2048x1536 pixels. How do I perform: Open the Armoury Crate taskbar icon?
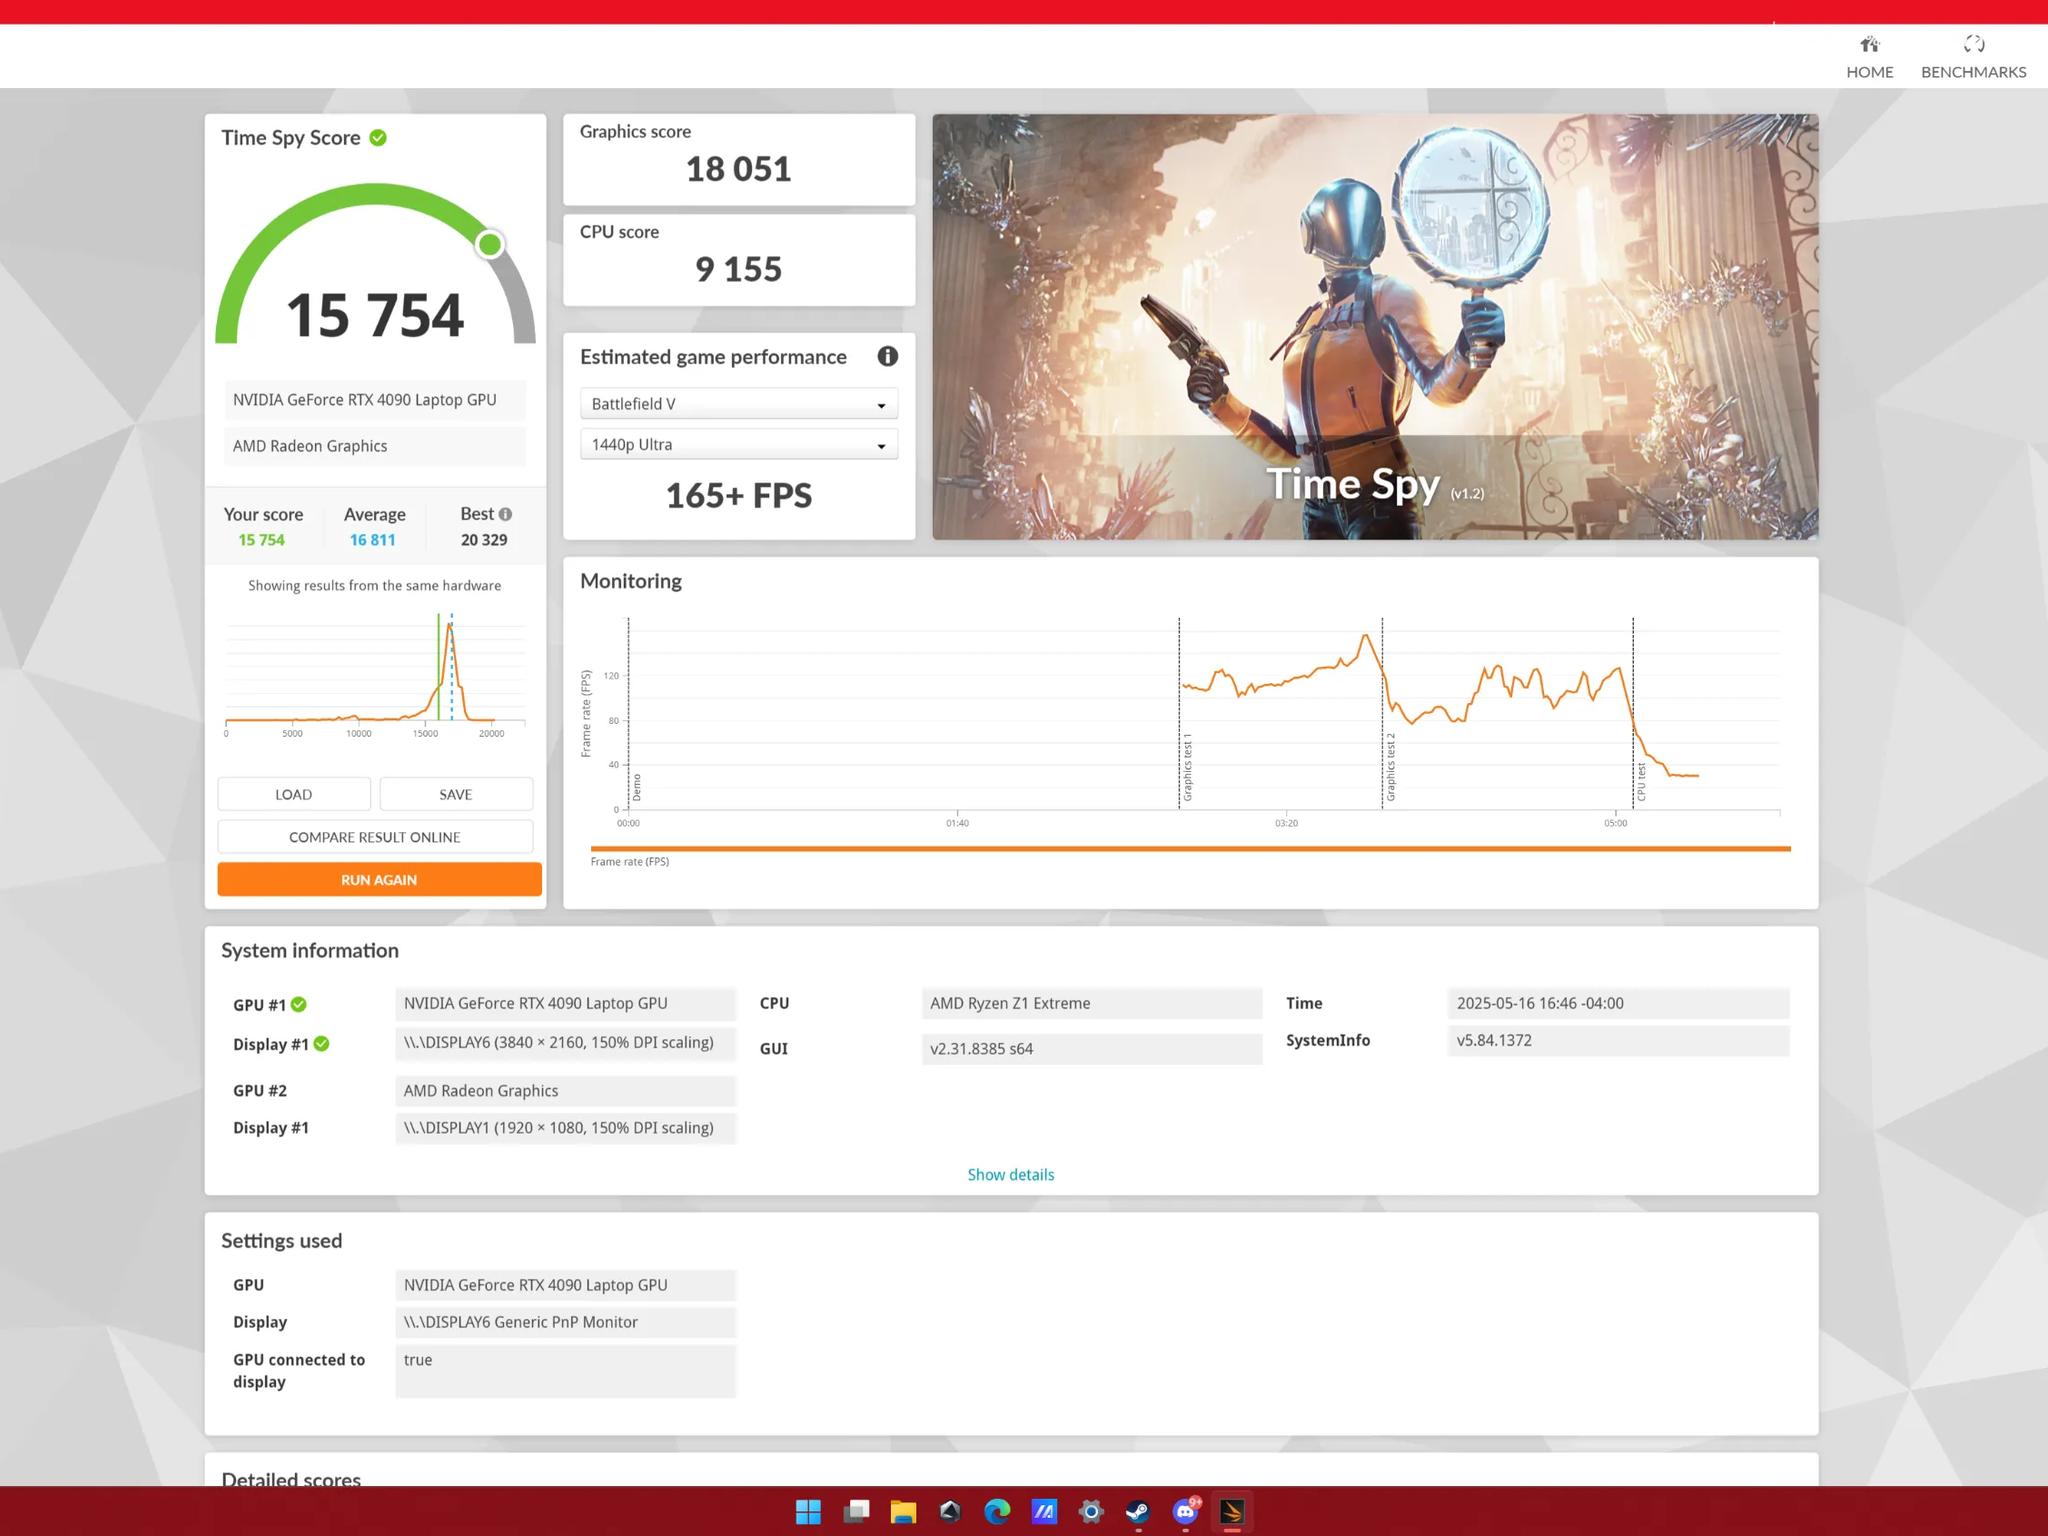950,1512
